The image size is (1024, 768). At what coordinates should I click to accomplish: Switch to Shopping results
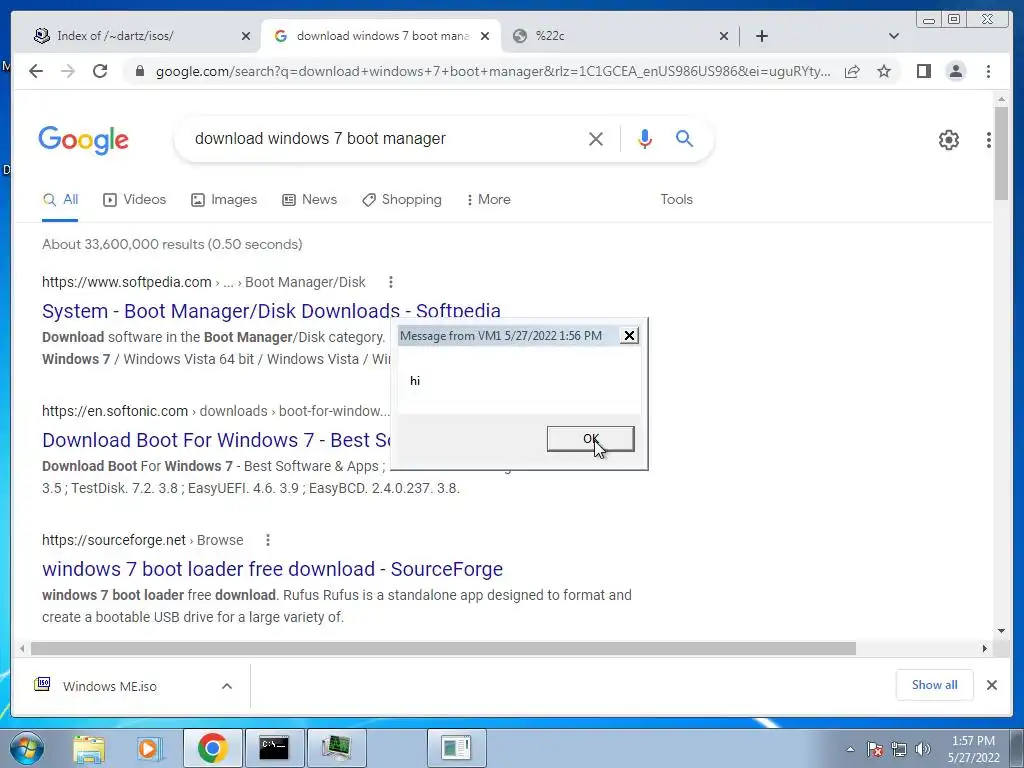point(402,199)
